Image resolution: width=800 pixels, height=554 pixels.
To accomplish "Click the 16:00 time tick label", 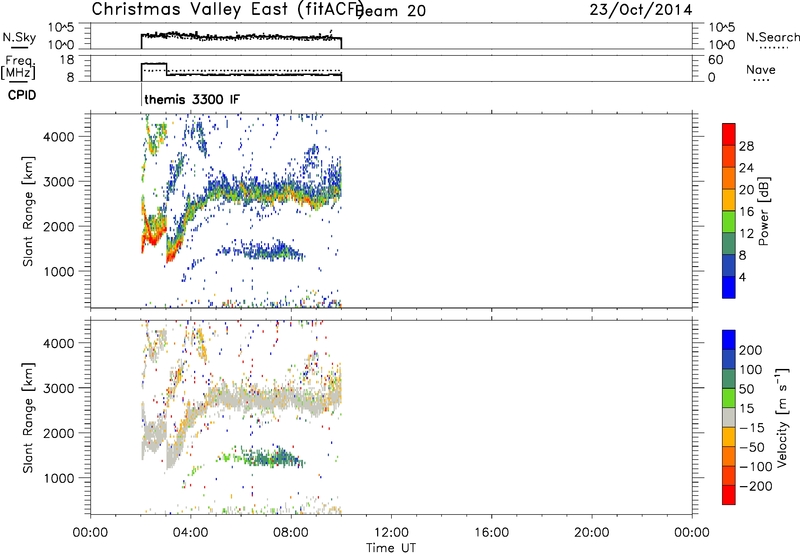I will click(x=491, y=533).
